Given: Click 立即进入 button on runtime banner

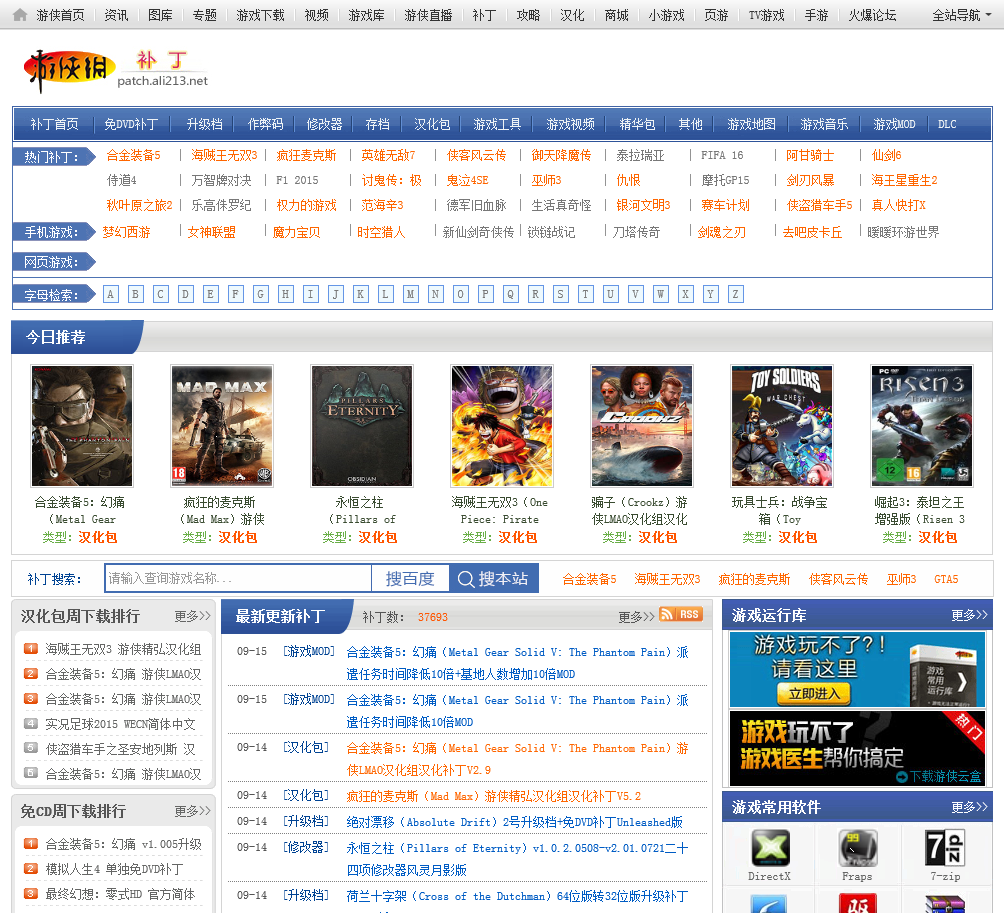Looking at the screenshot, I should 814,693.
